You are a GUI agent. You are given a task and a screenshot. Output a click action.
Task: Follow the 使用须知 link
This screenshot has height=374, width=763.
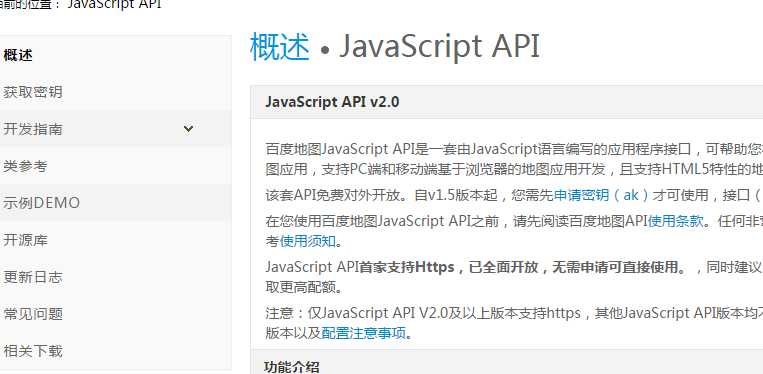(x=308, y=241)
